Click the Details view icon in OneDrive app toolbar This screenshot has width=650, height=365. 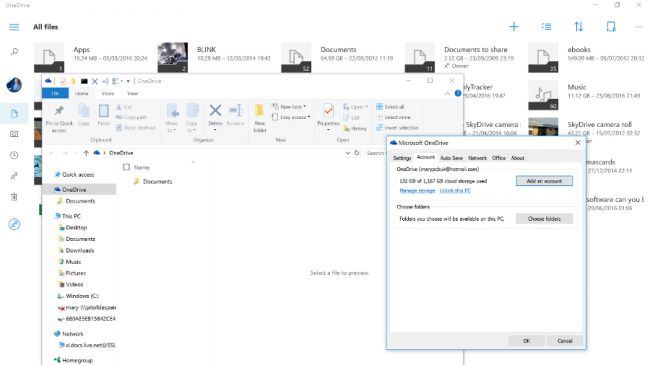[611, 27]
